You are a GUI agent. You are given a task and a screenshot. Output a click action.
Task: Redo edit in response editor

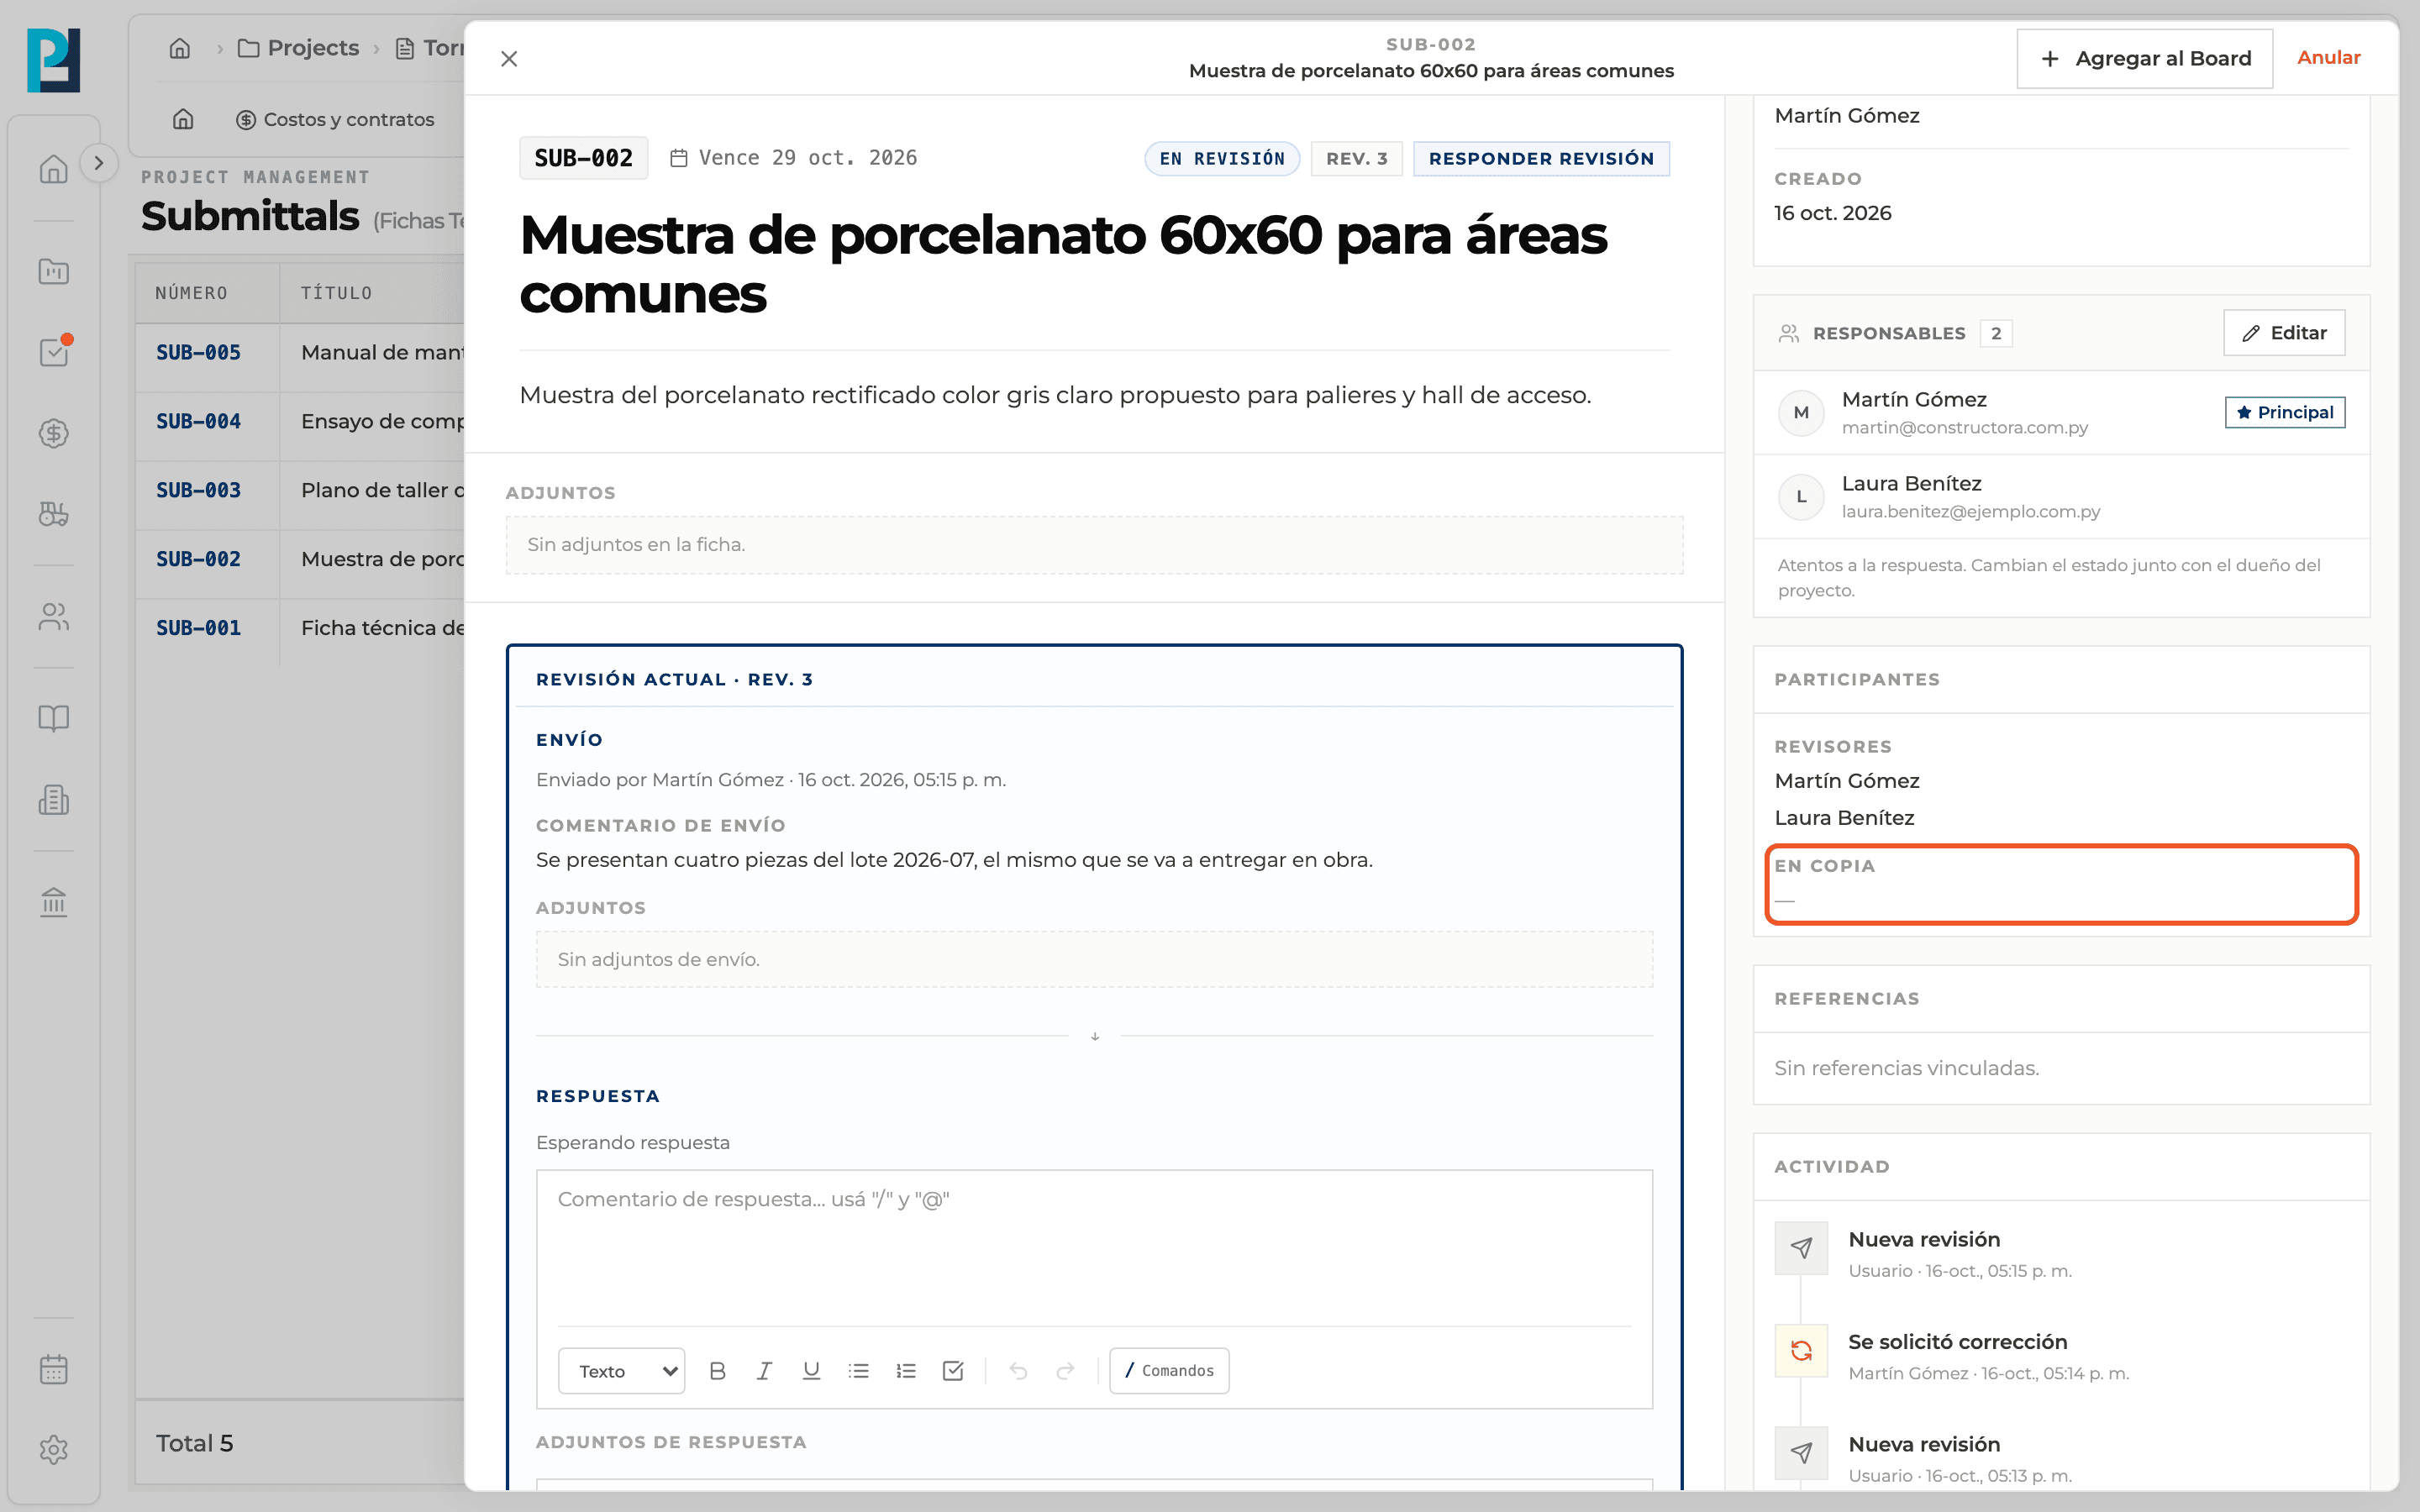1065,1371
